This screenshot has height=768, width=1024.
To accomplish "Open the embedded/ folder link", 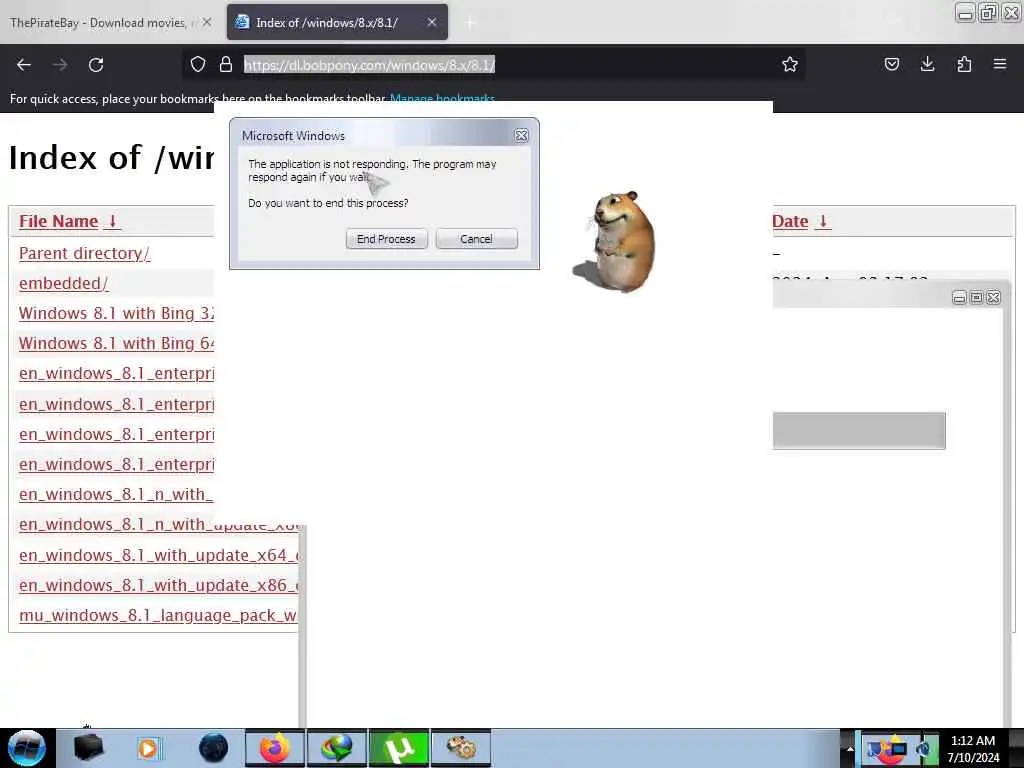I will pos(63,283).
